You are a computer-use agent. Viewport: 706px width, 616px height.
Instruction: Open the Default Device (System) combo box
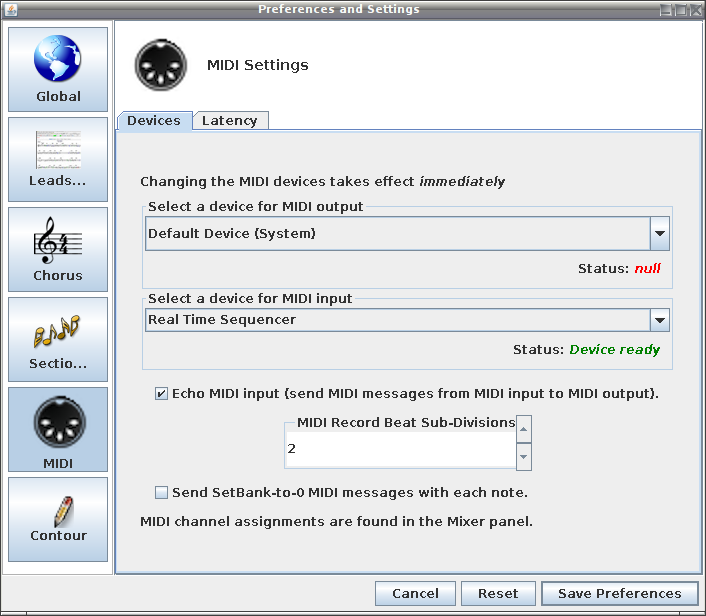coord(407,233)
